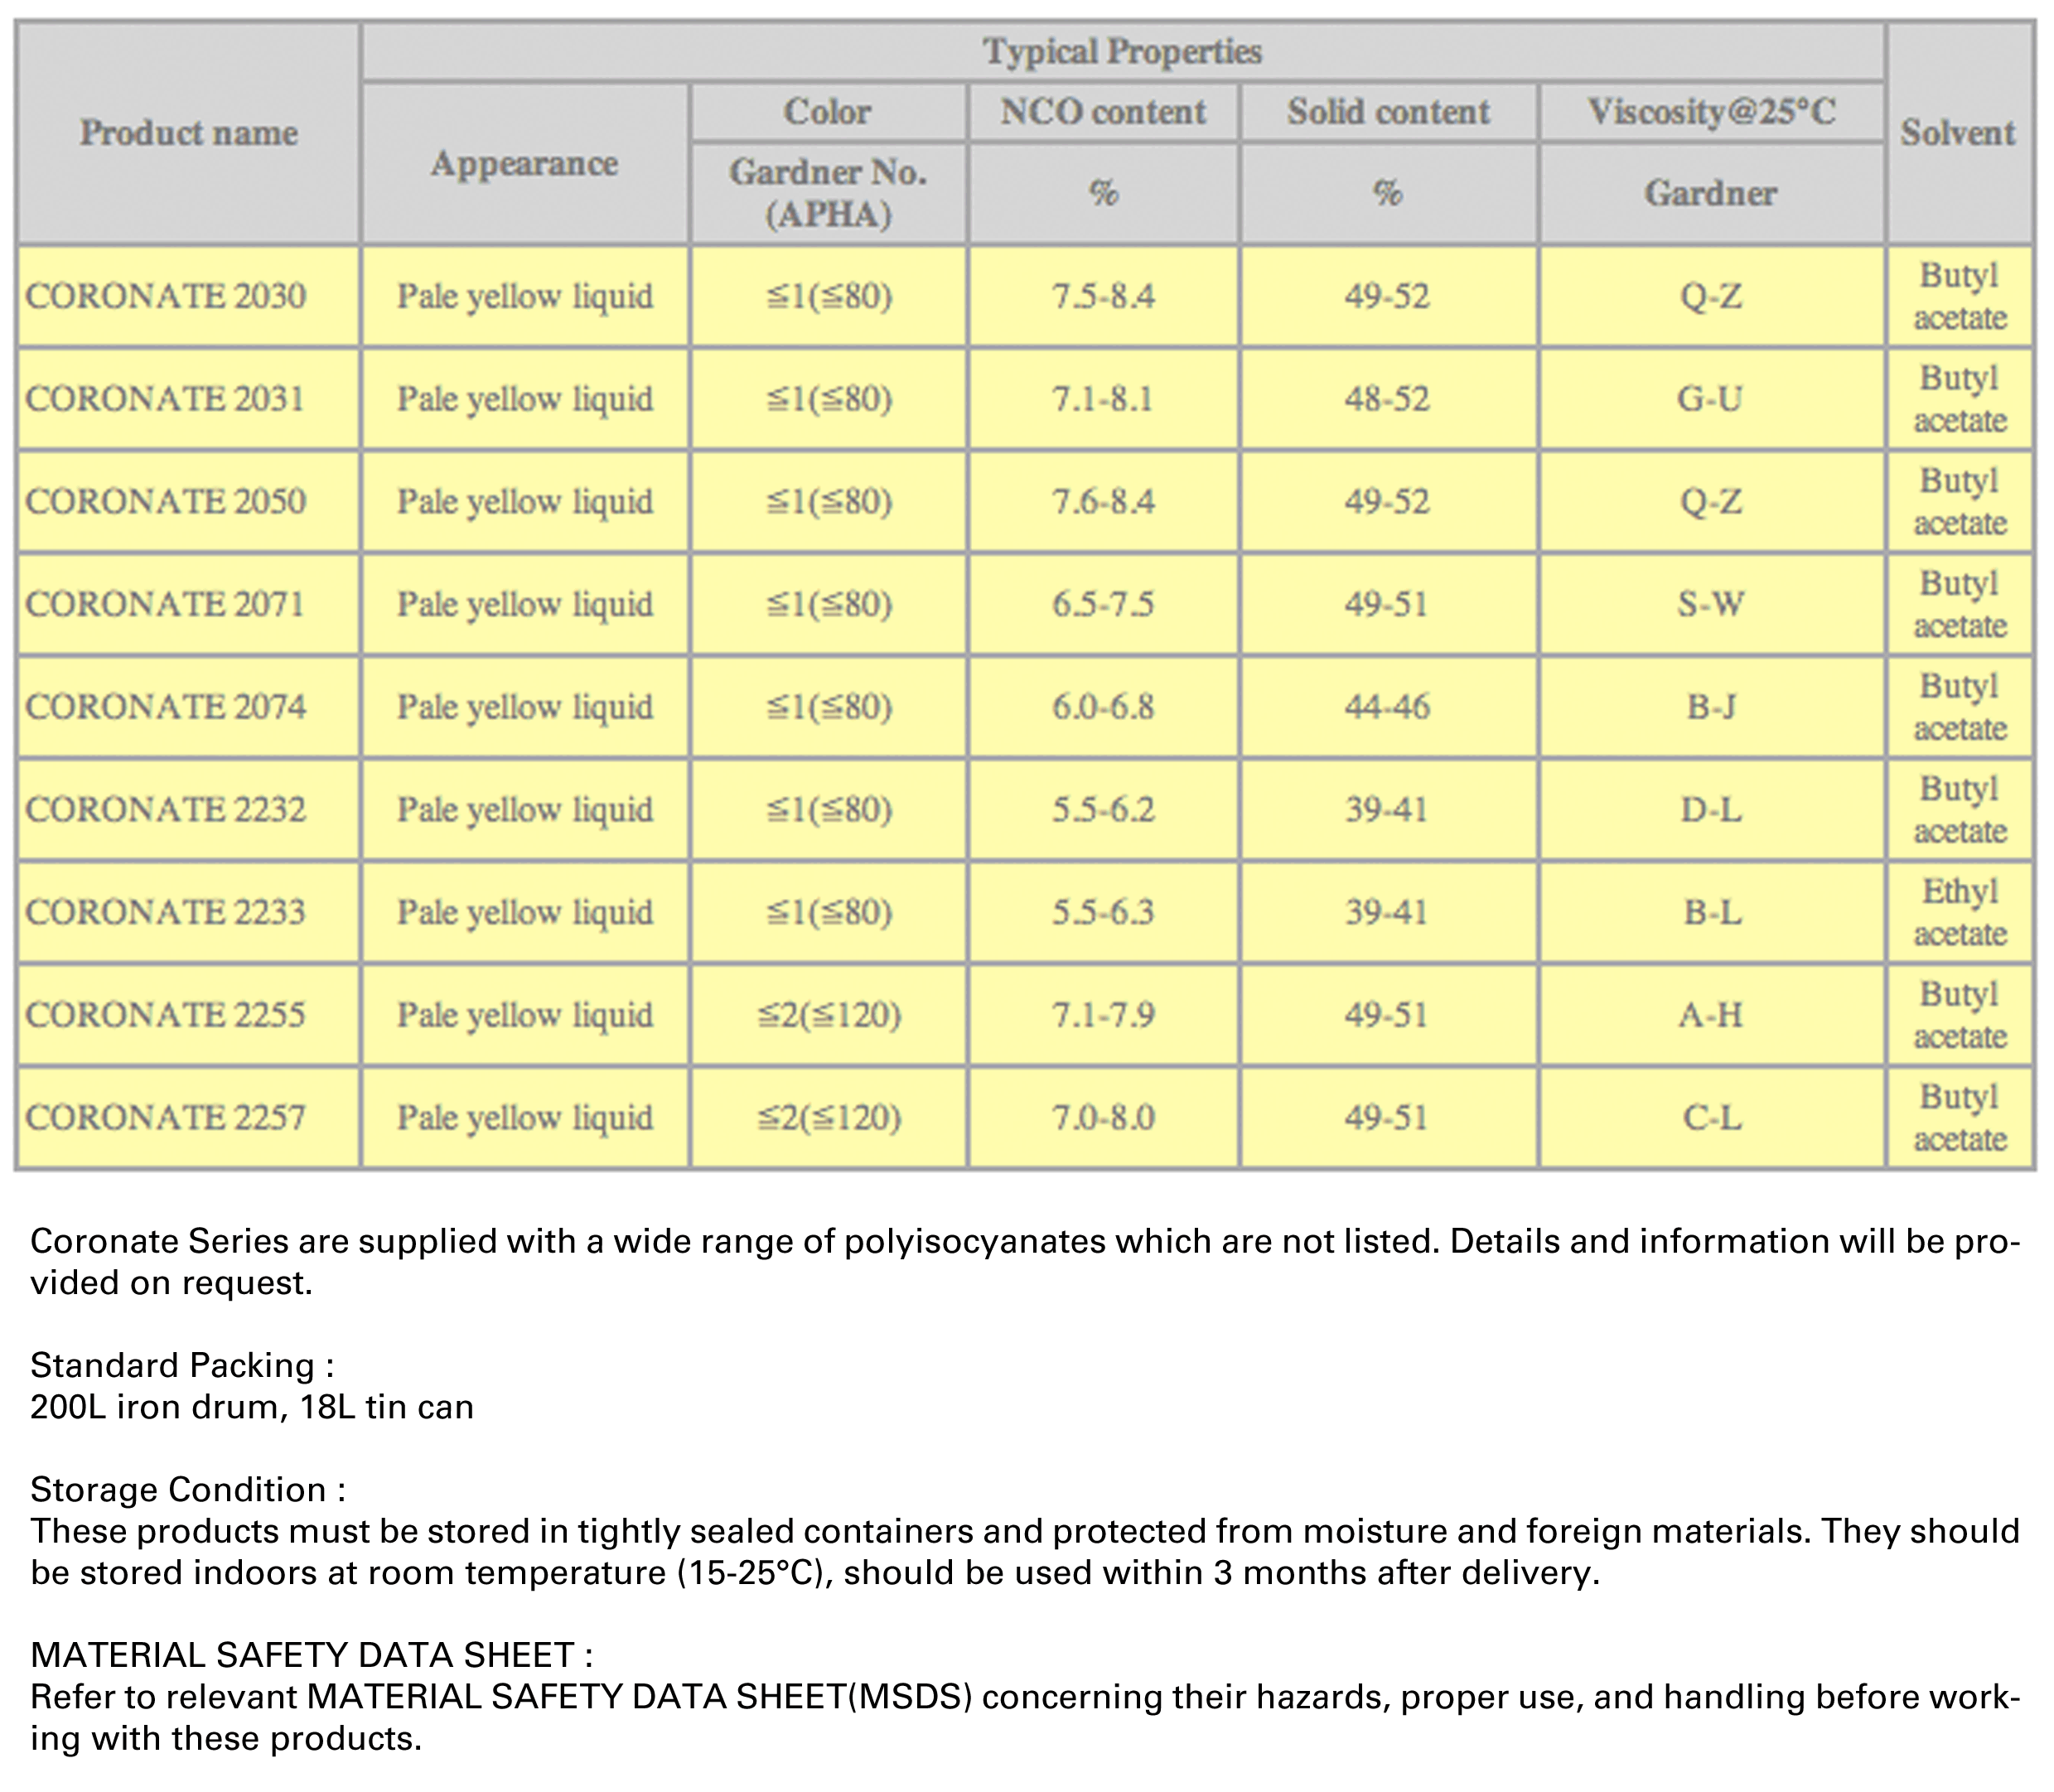Select 'Pale yellow liquid' in CORONATE 2074 row
The width and height of the screenshot is (2054, 1792).
[x=525, y=707]
